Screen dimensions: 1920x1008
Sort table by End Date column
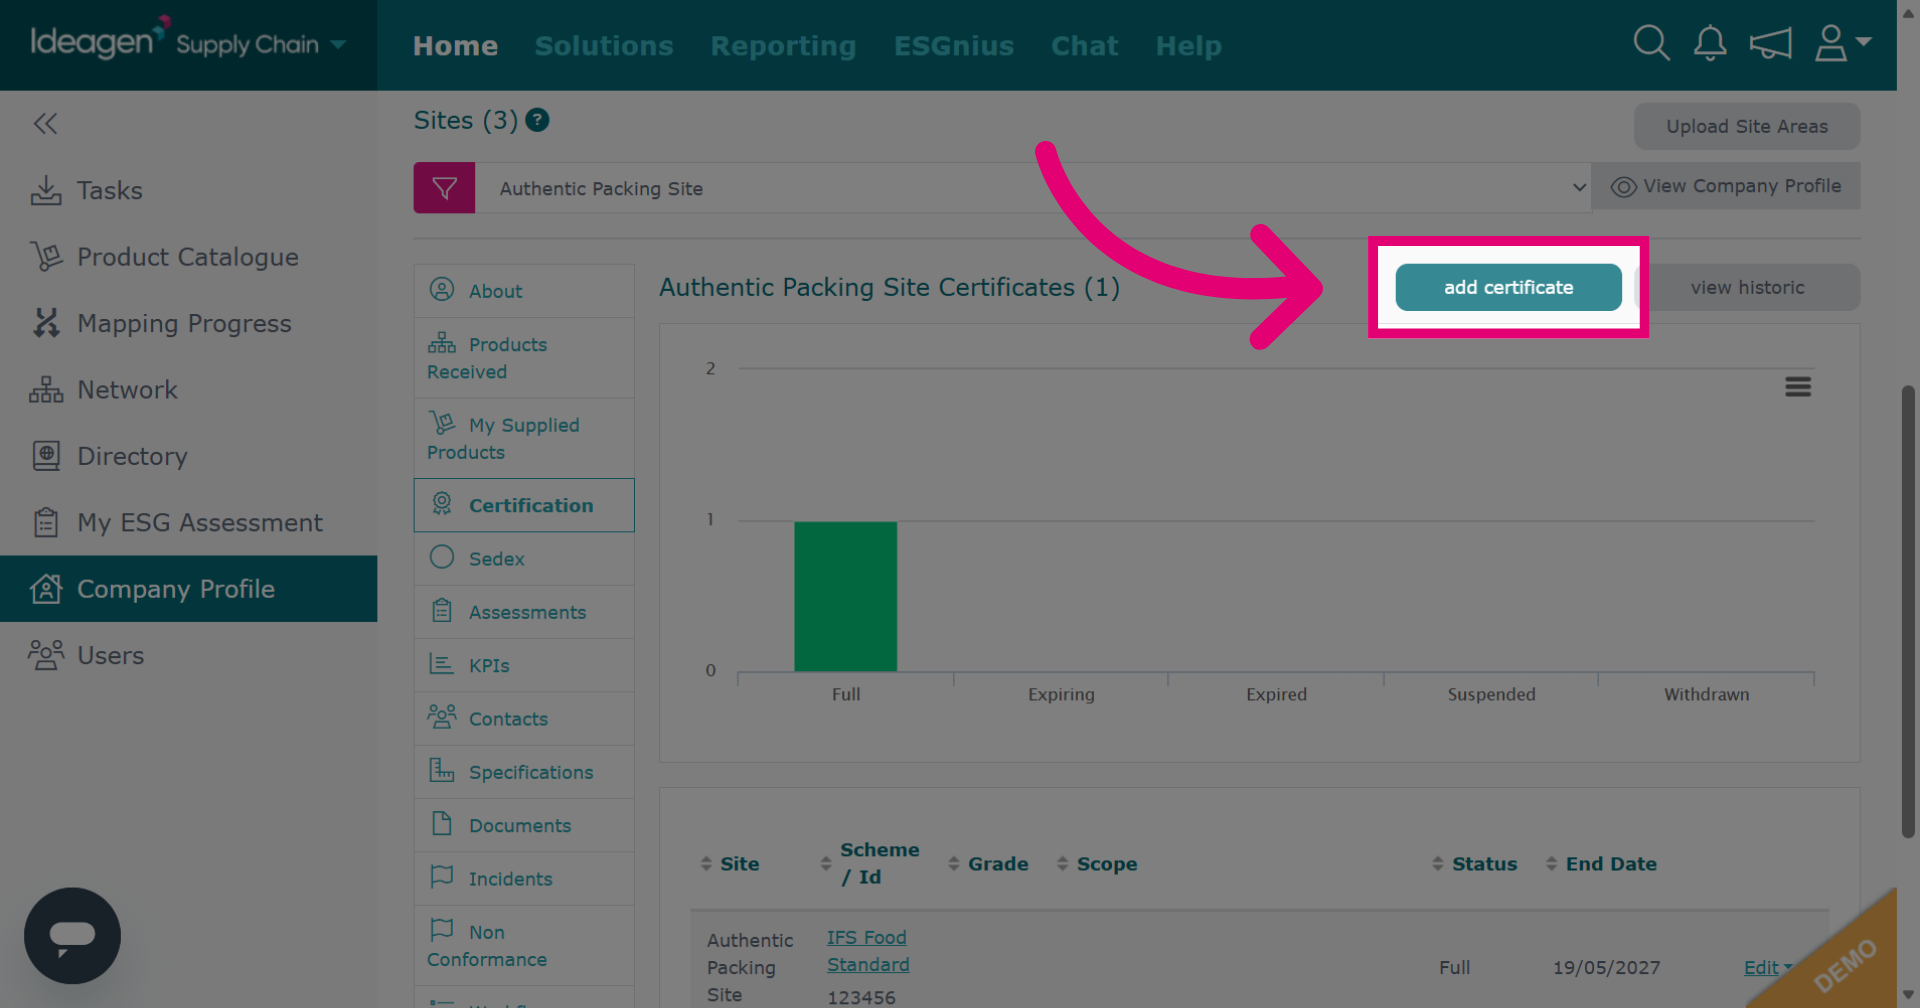coord(1601,864)
